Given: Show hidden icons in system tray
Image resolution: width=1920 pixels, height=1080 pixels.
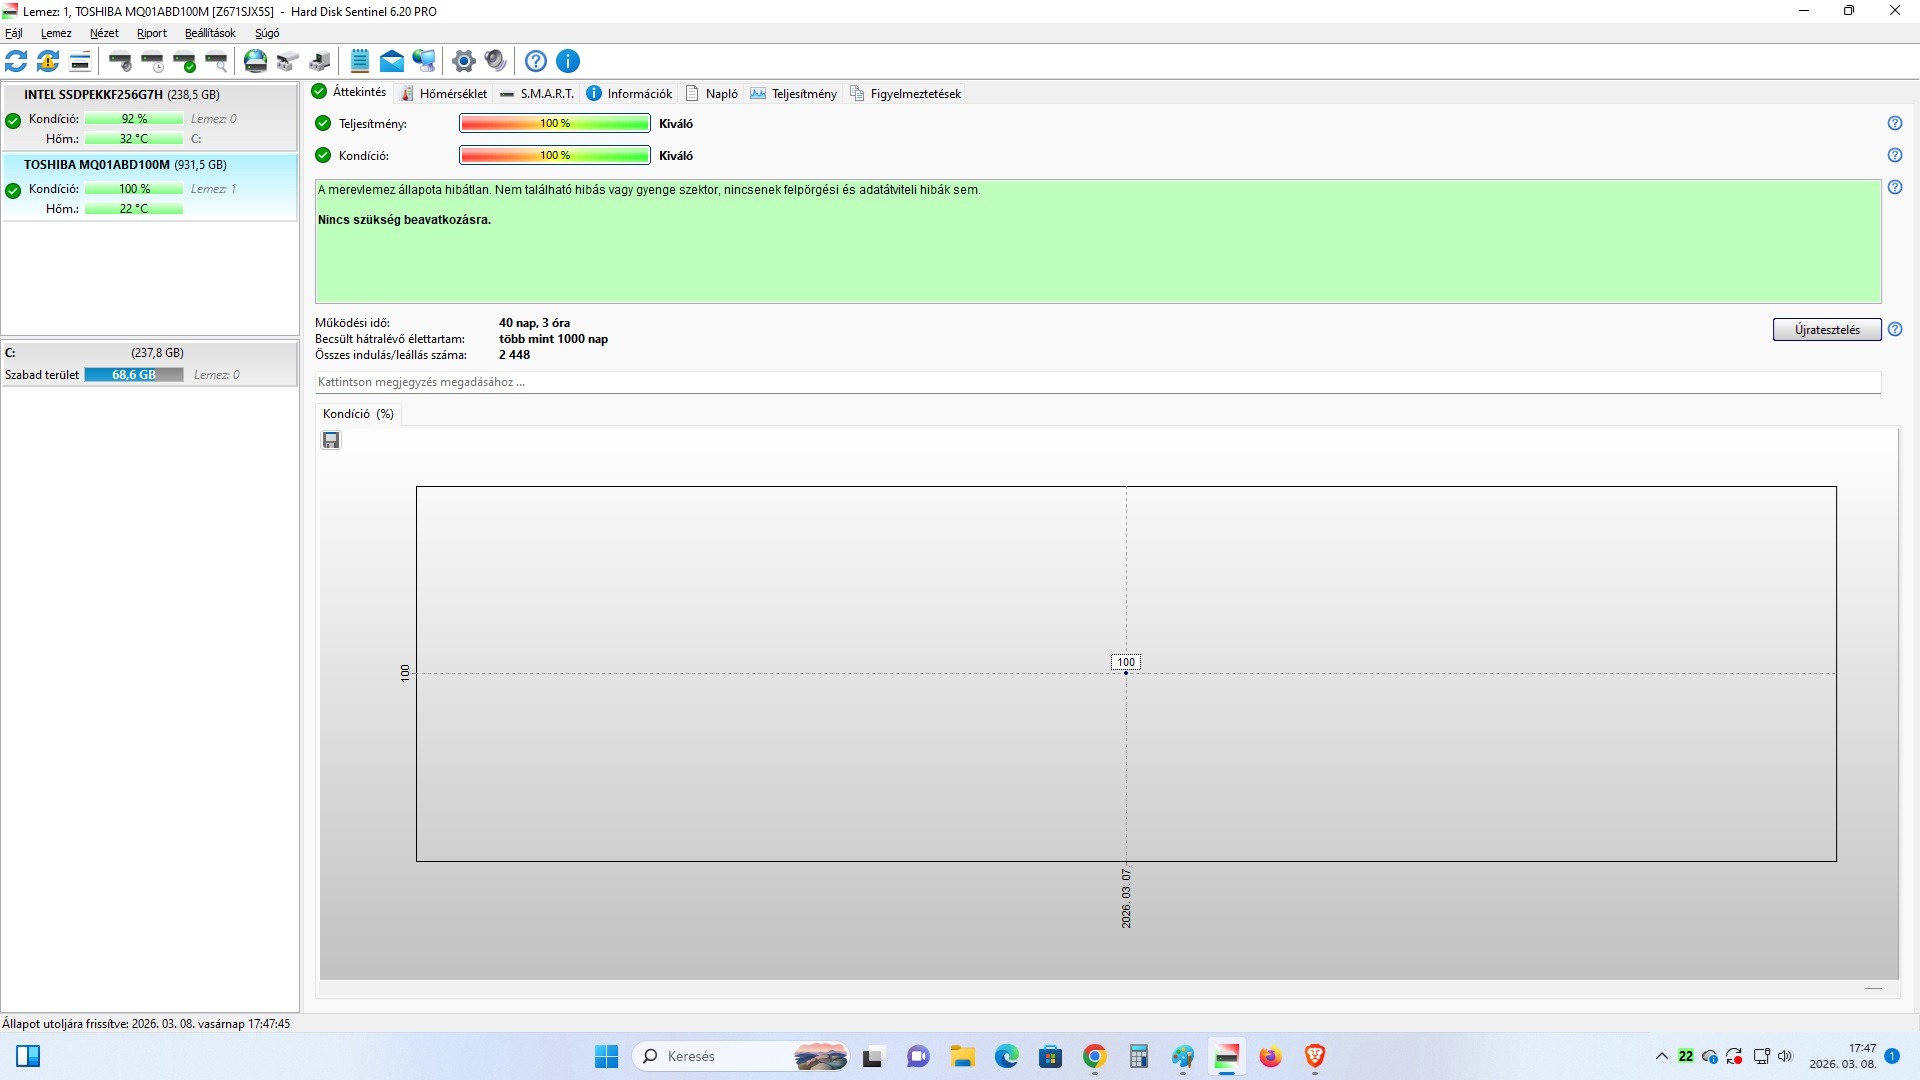Looking at the screenshot, I should click(x=1661, y=1056).
